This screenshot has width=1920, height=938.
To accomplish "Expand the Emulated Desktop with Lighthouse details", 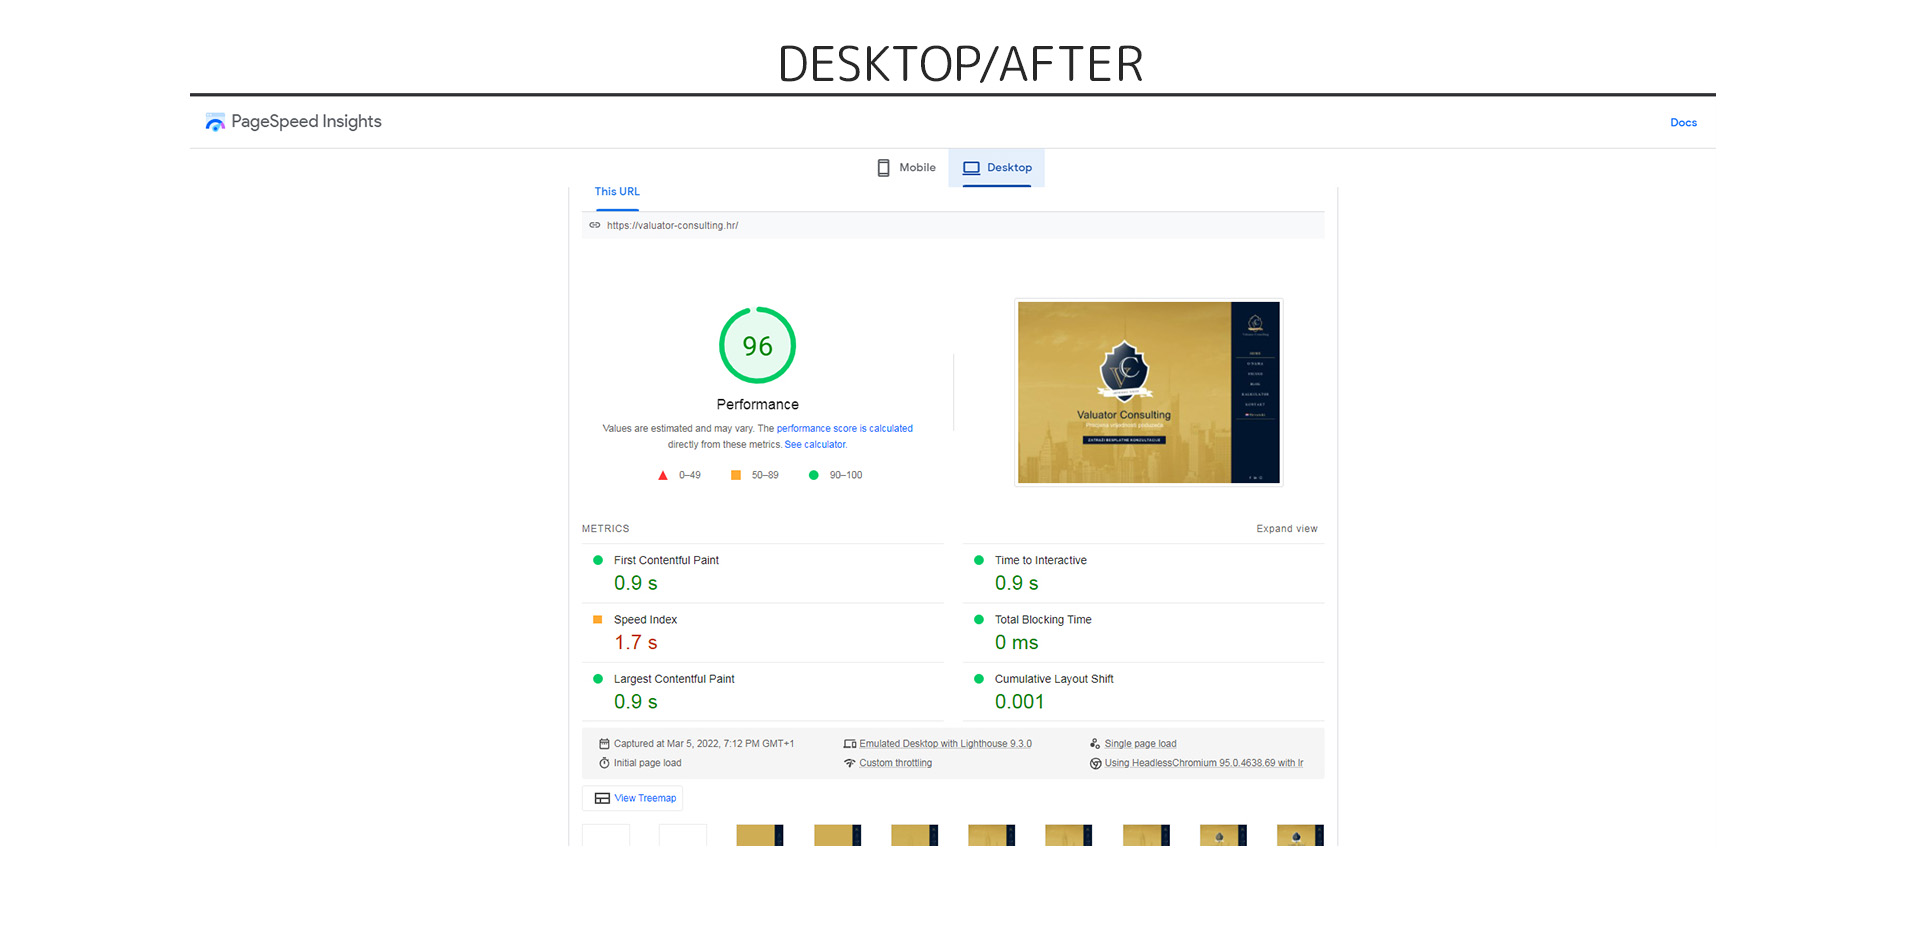I will coord(945,744).
